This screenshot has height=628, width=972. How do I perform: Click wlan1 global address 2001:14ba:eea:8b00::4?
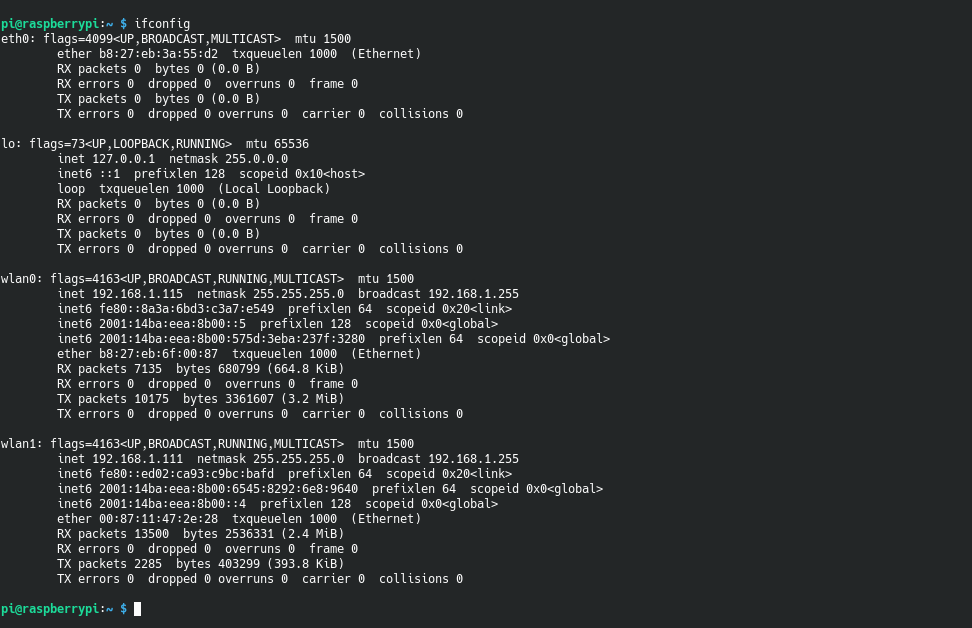pyautogui.click(x=172, y=504)
